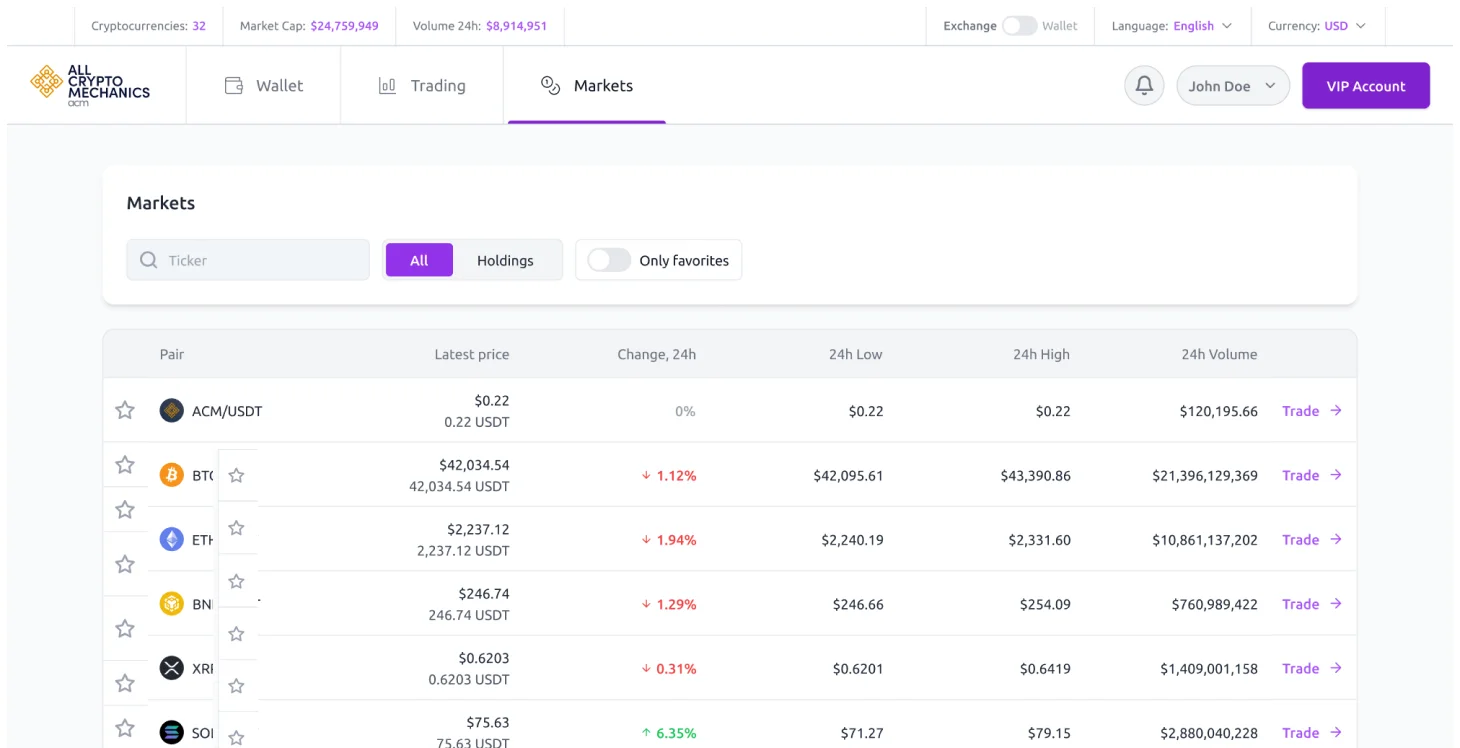Select the Holdings filter button
Image resolution: width=1460 pixels, height=748 pixels.
coord(507,259)
